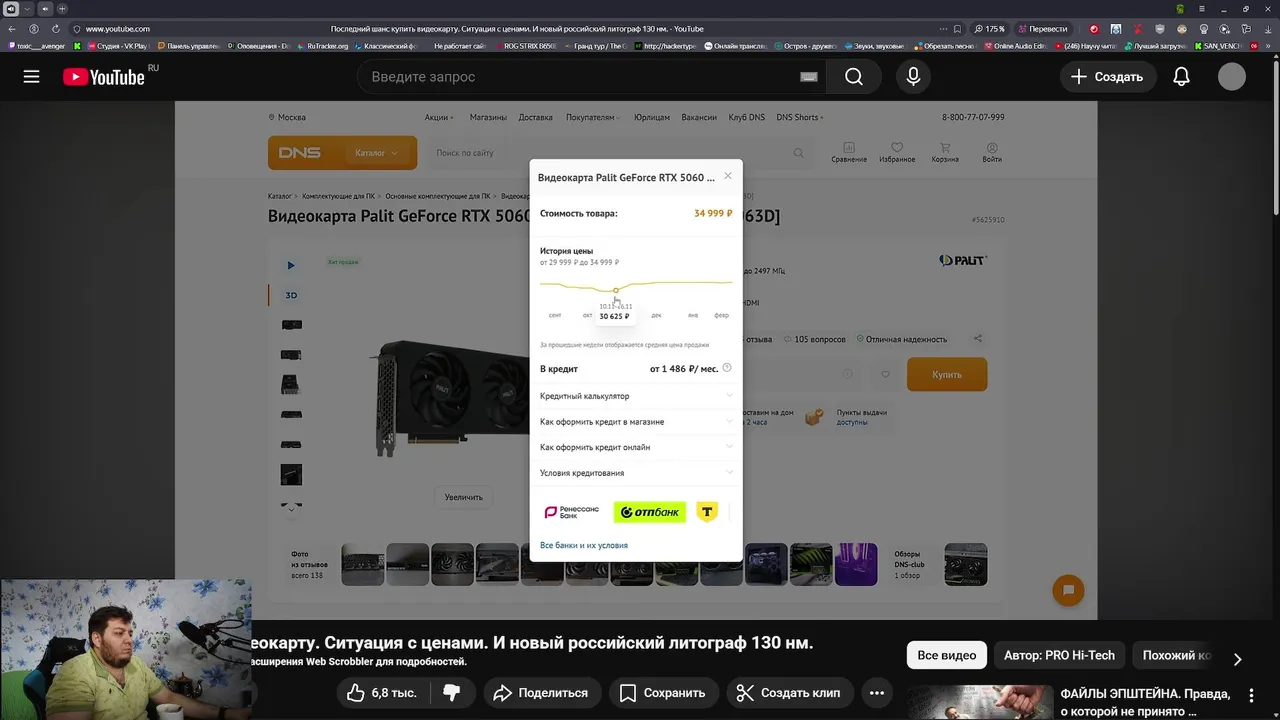Select the Автор: PRO Hi-Tech chip
1280x720 pixels.
click(1059, 655)
